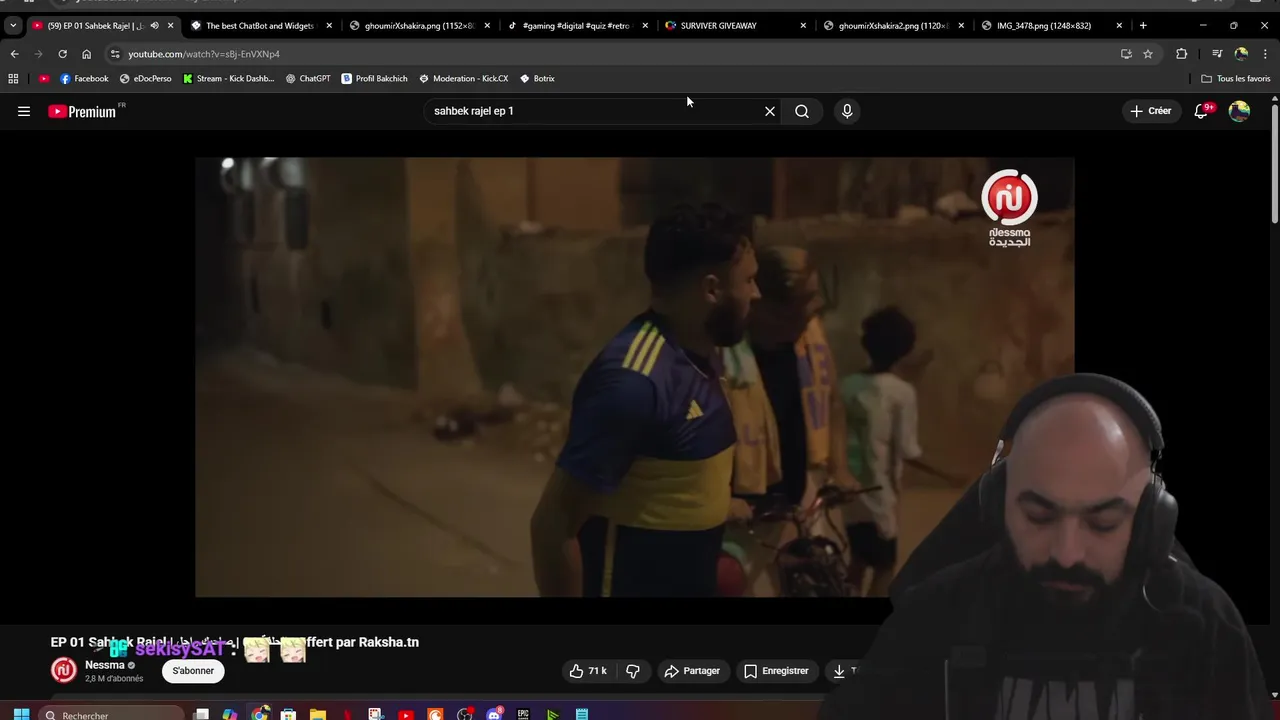Install app icon in address bar
The height and width of the screenshot is (720, 1280).
(1126, 54)
